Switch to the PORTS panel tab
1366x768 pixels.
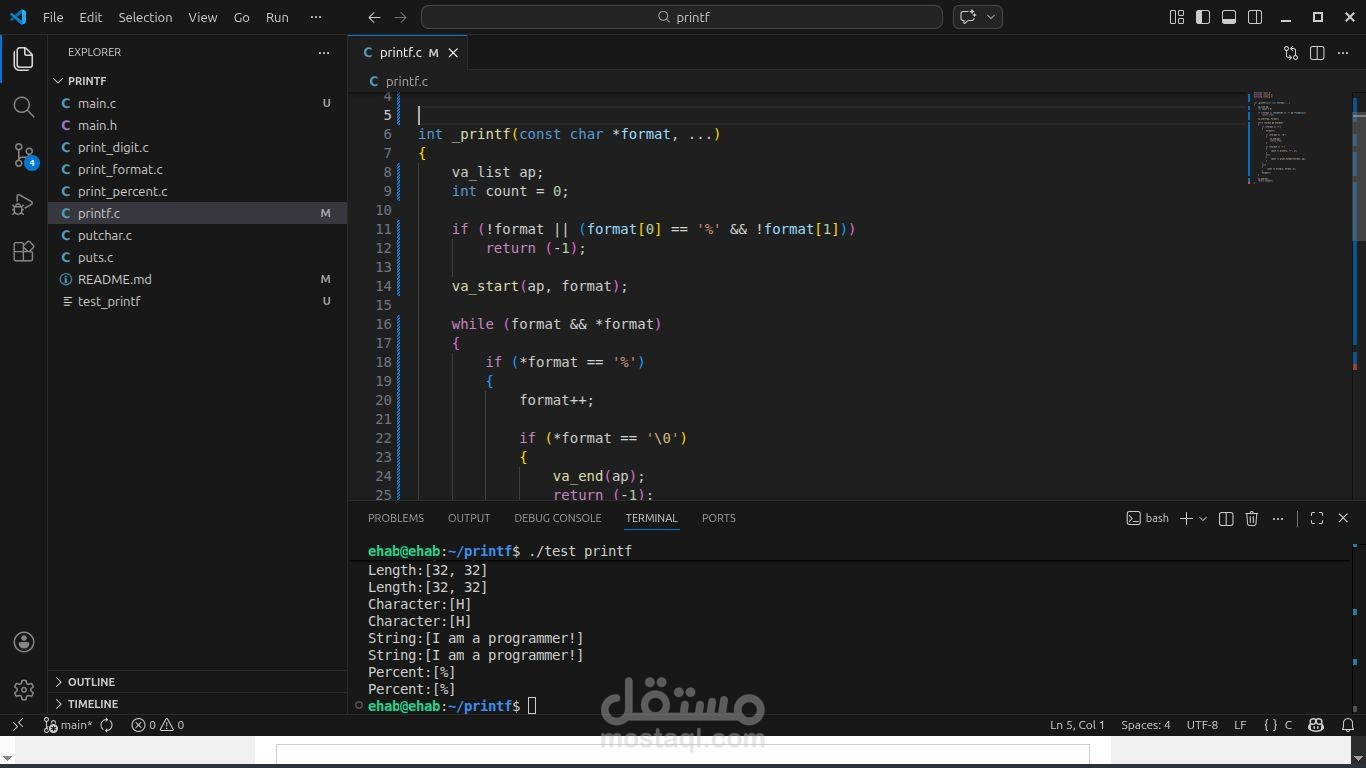[x=719, y=518]
